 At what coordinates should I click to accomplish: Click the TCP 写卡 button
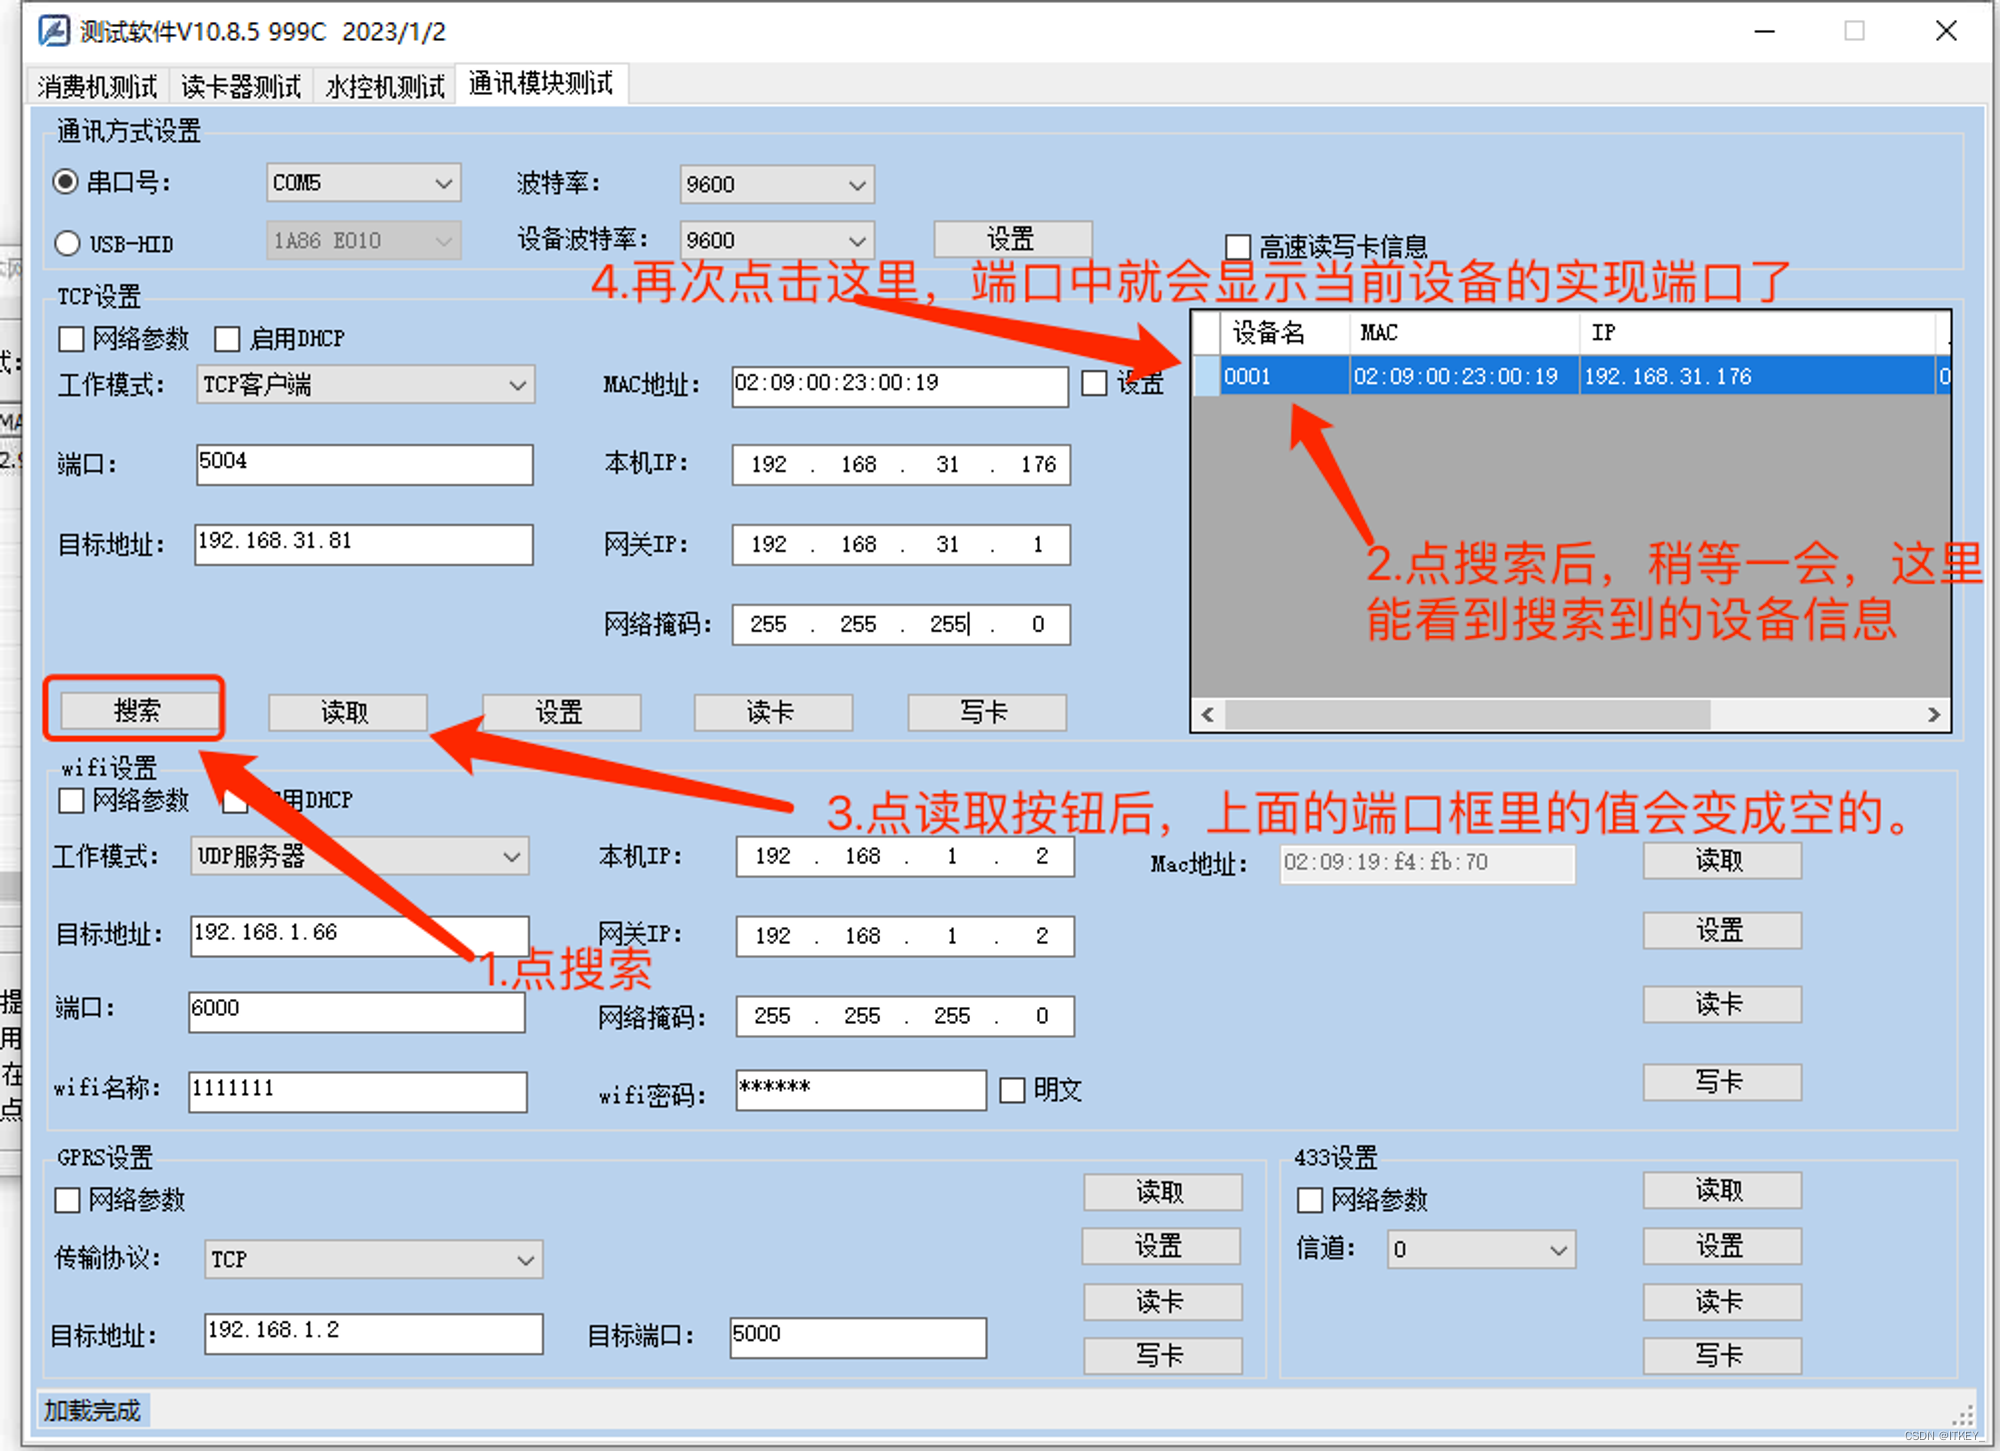click(986, 712)
